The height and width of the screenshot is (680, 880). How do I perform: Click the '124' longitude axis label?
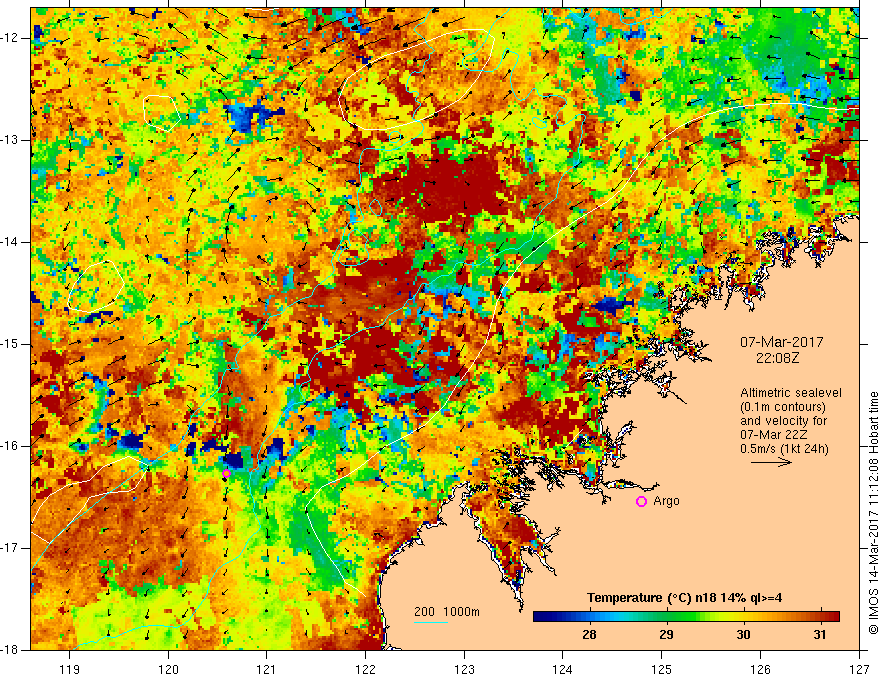[x=563, y=669]
